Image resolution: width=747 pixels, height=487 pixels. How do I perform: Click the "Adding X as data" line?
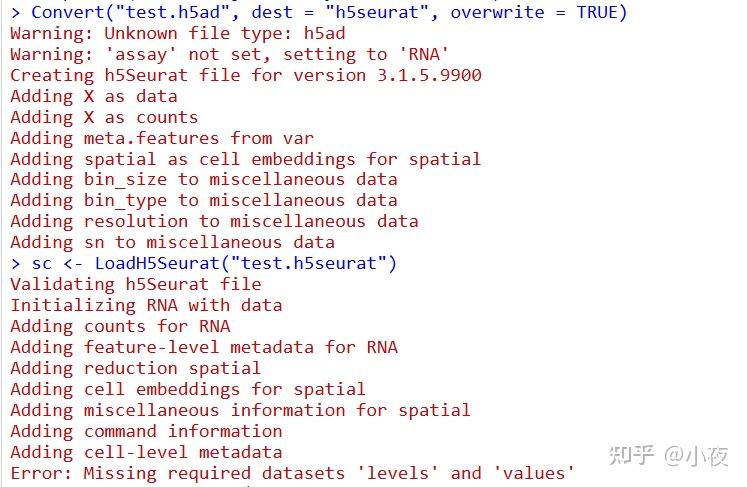coord(93,96)
